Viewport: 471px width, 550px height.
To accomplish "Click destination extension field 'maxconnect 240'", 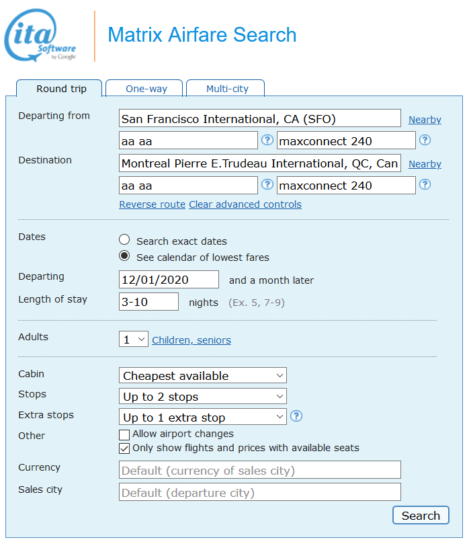I will (x=346, y=185).
